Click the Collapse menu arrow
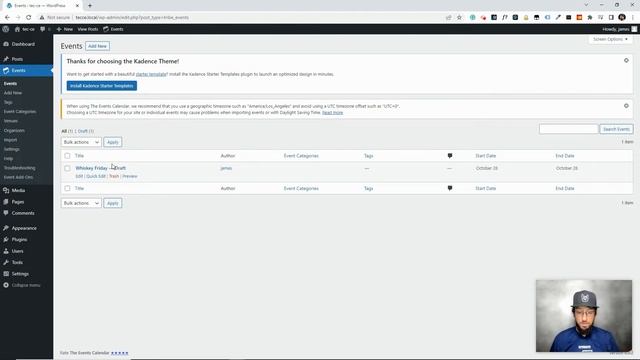 click(x=6, y=285)
